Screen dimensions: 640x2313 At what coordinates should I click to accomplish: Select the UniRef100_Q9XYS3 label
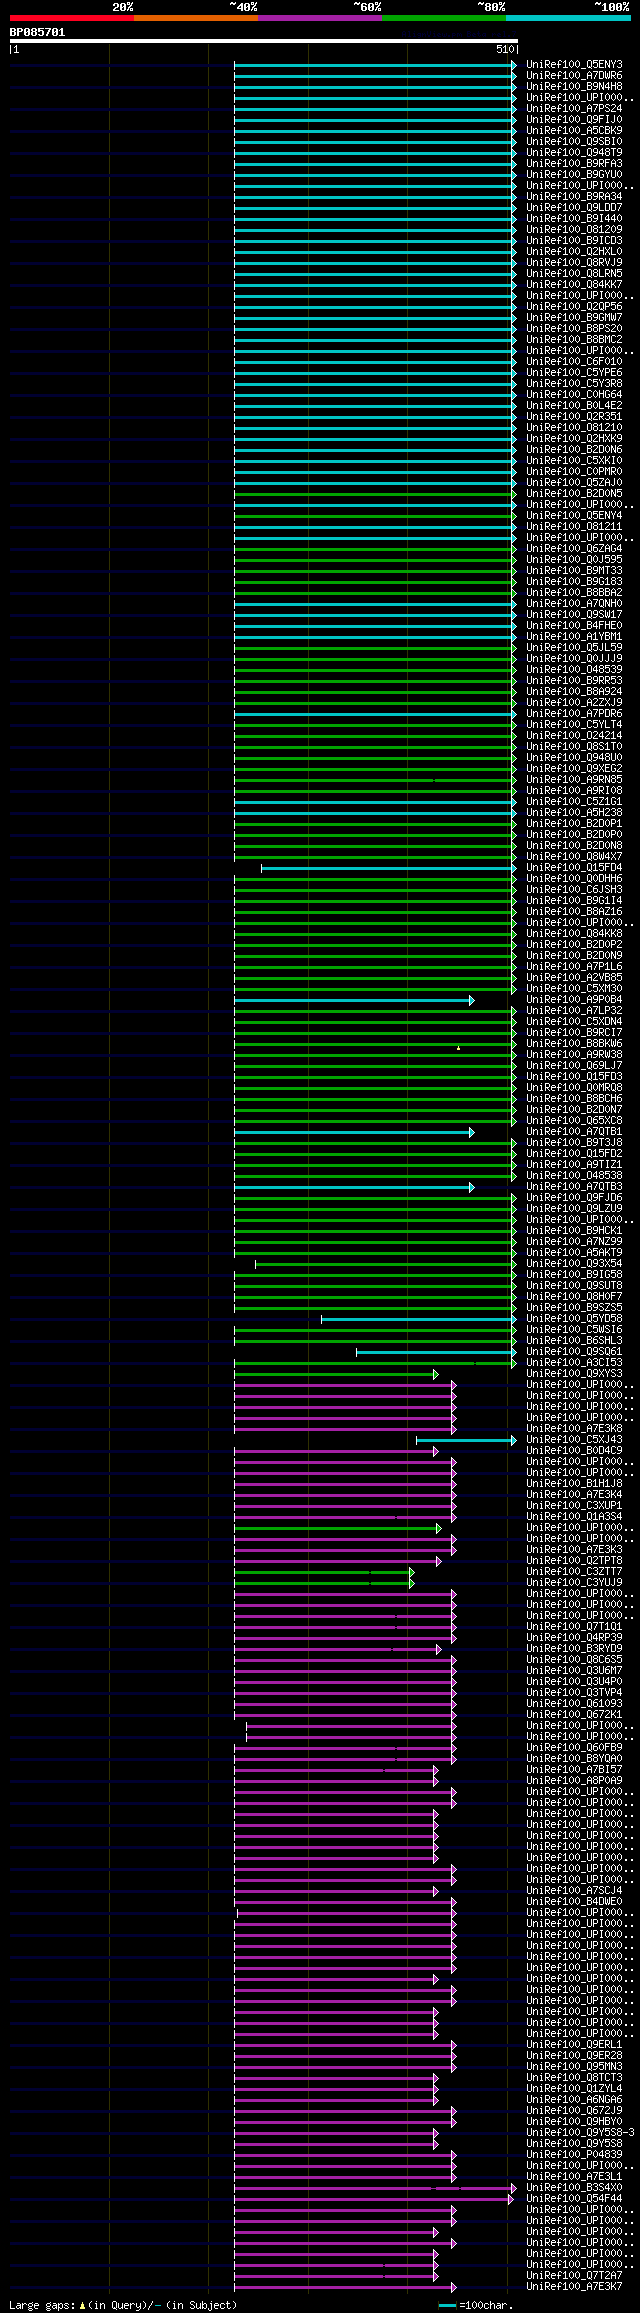(574, 1374)
